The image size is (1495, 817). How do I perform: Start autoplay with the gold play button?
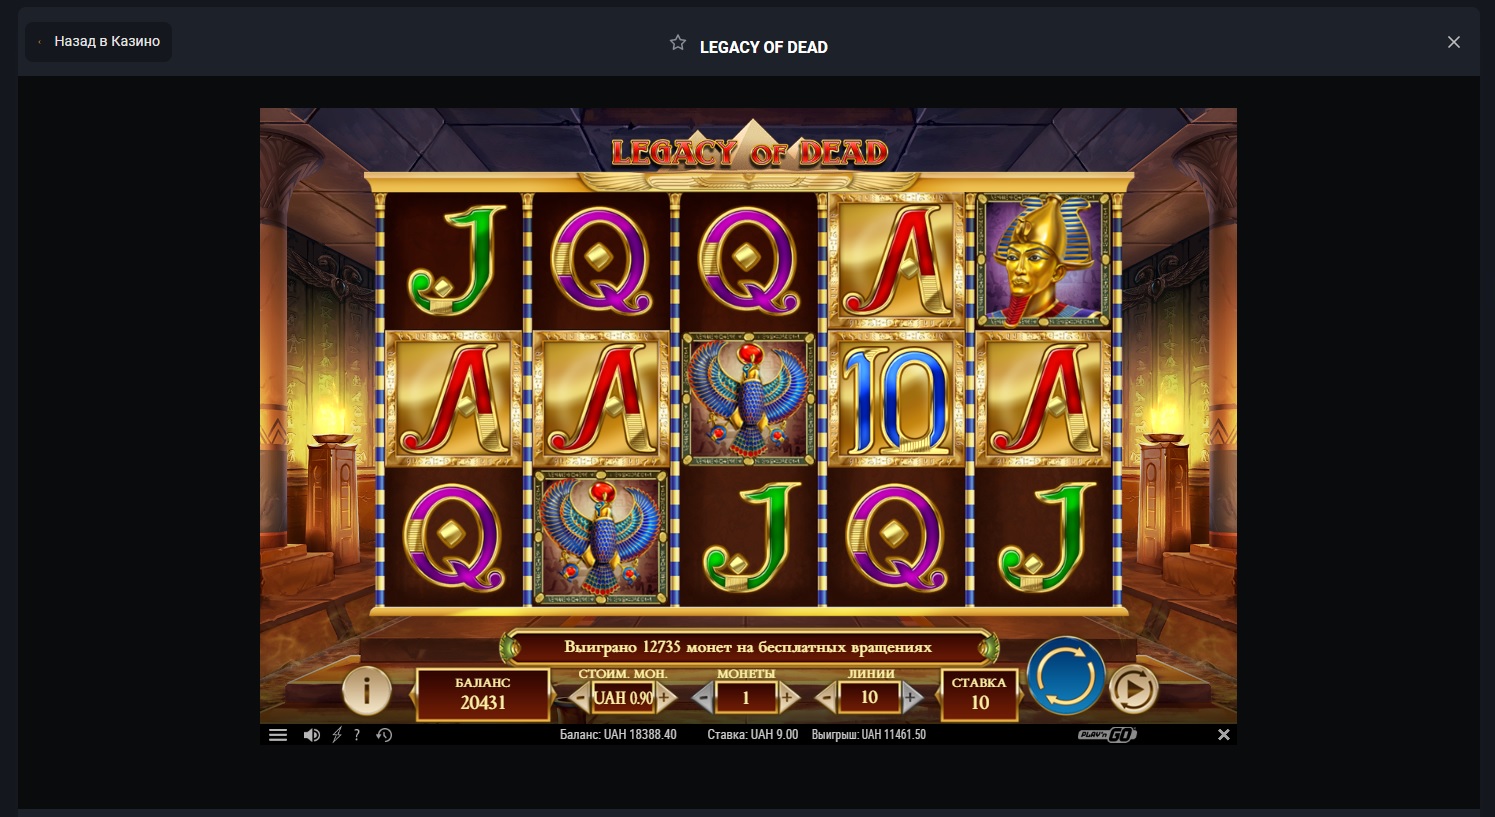coord(1133,689)
